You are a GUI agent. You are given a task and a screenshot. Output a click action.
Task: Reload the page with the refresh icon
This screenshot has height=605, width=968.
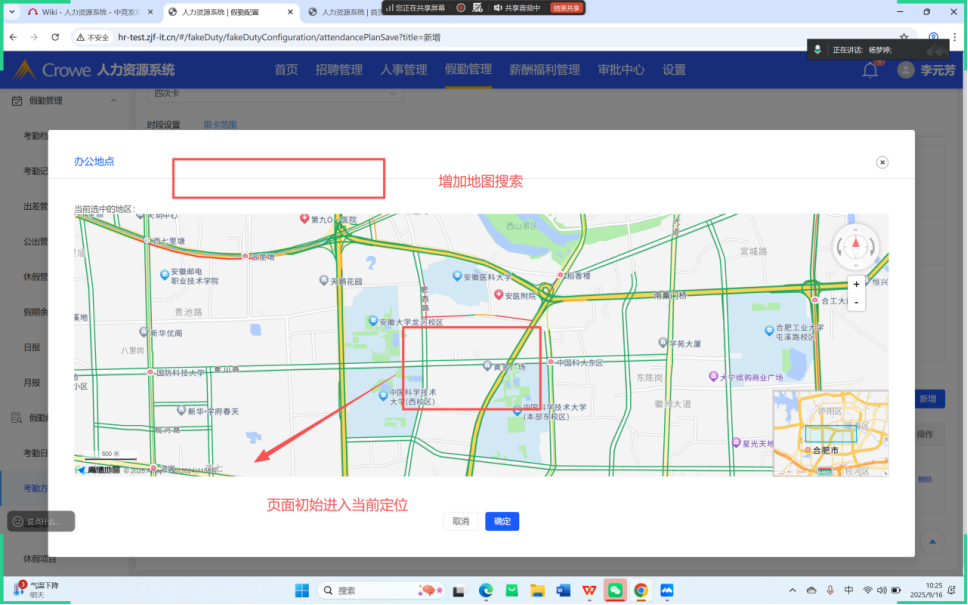(55, 37)
